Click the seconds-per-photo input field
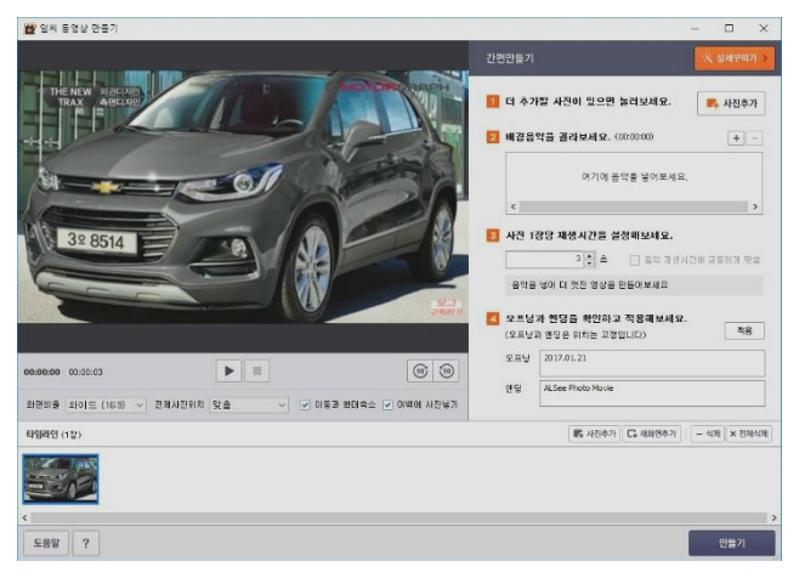This screenshot has width=799, height=578. (544, 259)
